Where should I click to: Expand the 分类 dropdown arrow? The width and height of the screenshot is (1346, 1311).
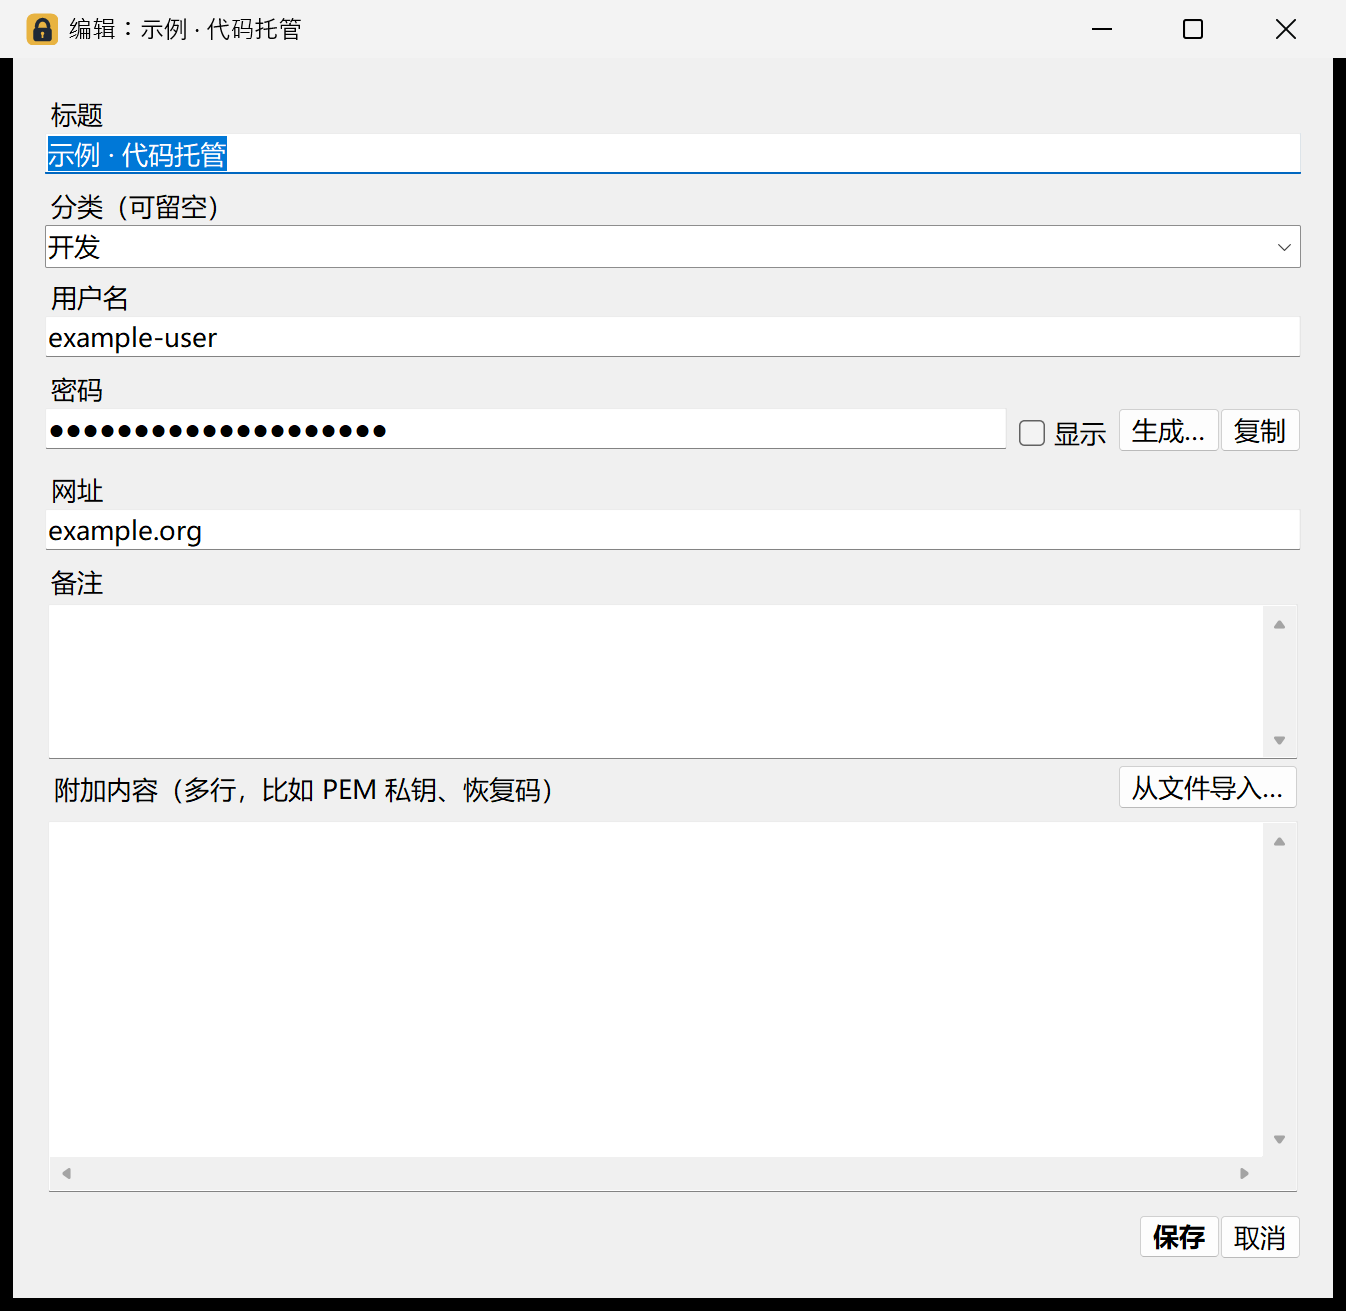pyautogui.click(x=1284, y=247)
